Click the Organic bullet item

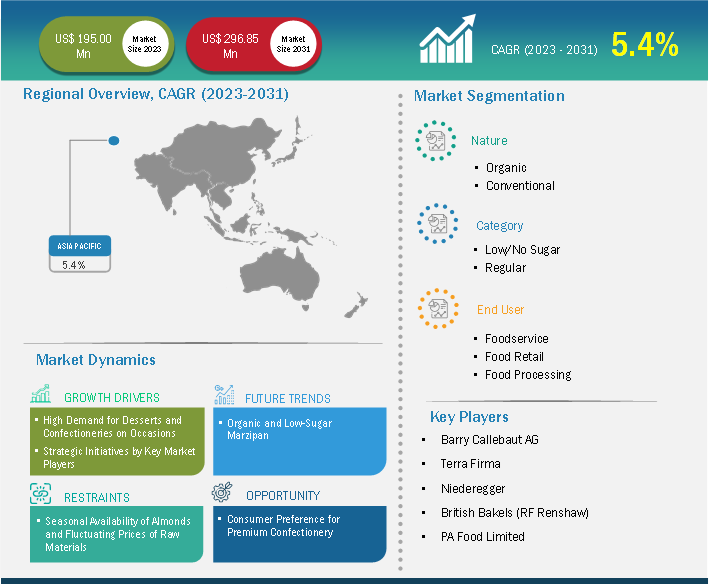(506, 168)
